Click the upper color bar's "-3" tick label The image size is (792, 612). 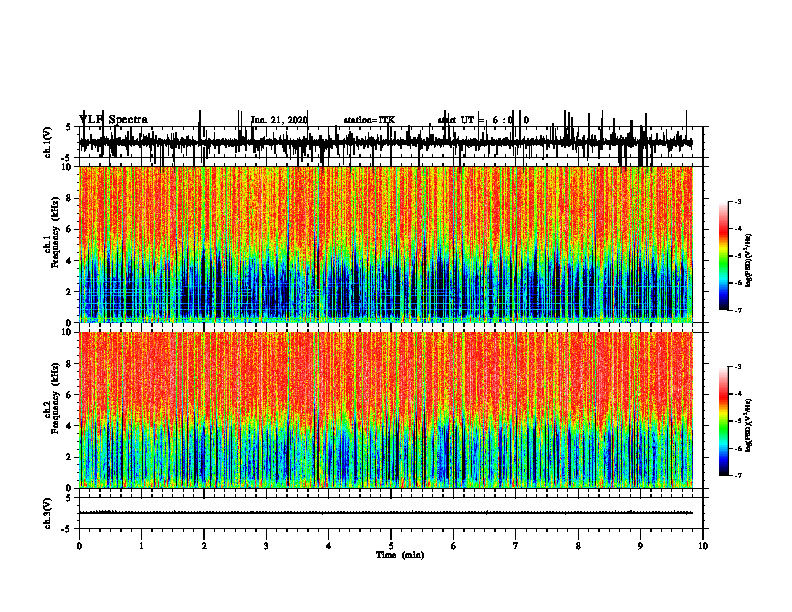point(738,202)
